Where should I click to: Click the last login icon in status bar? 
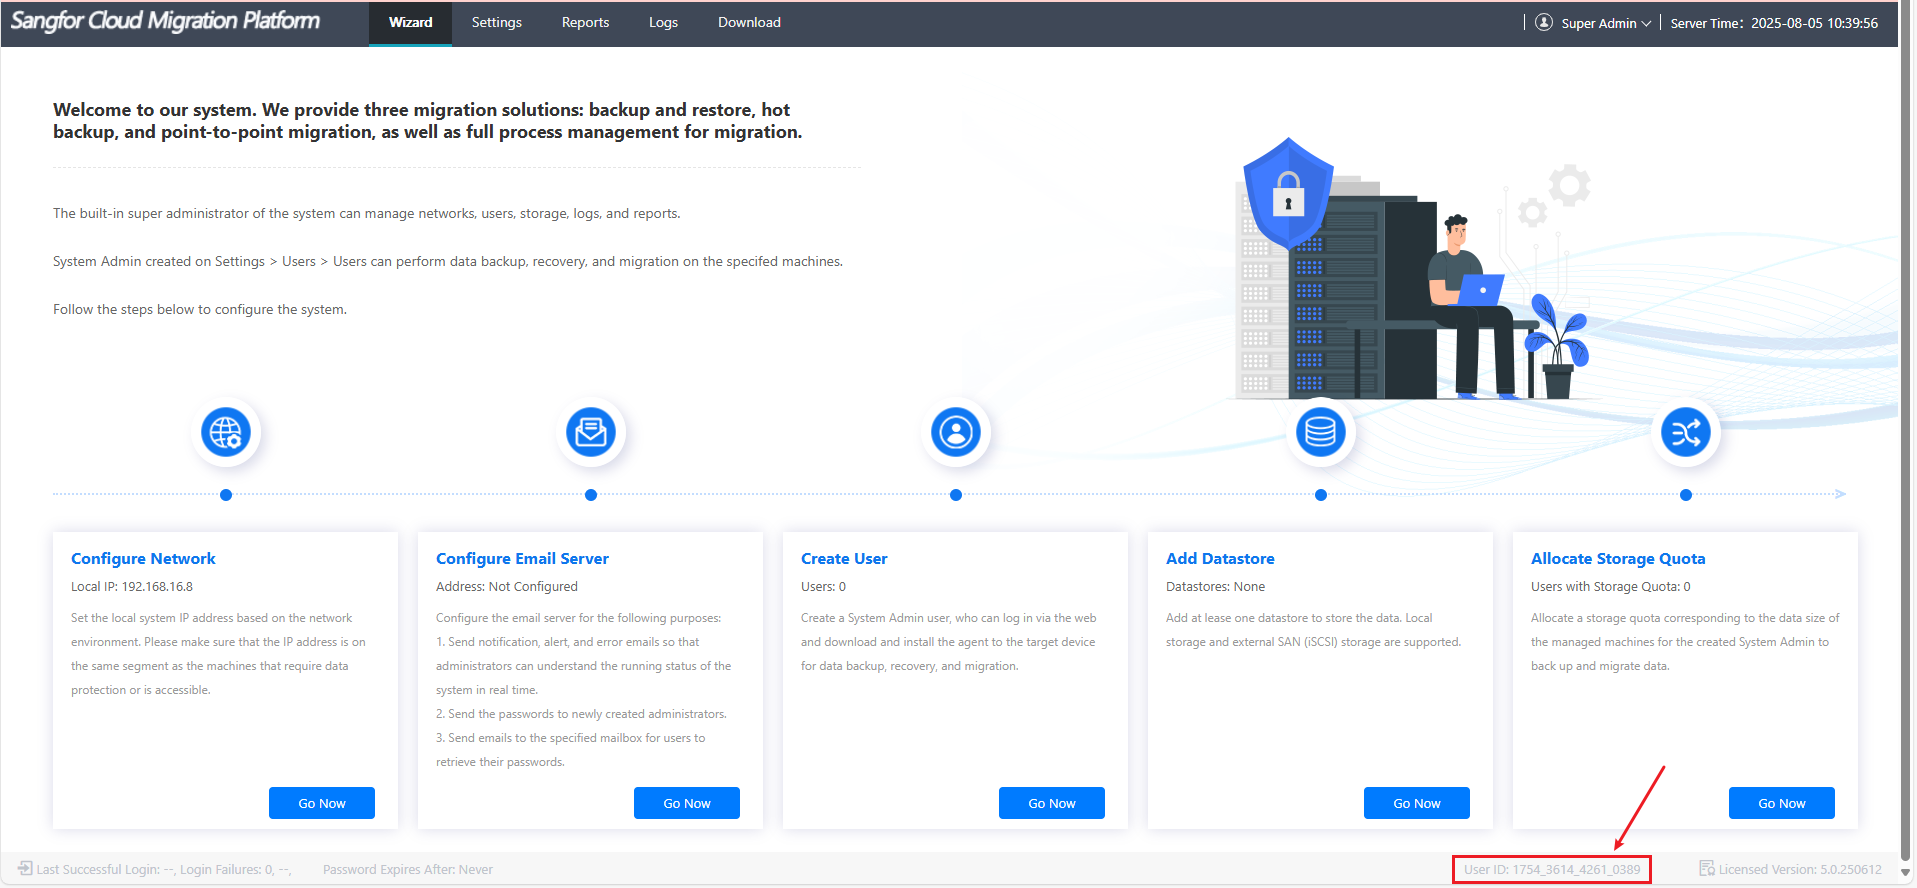pos(25,868)
